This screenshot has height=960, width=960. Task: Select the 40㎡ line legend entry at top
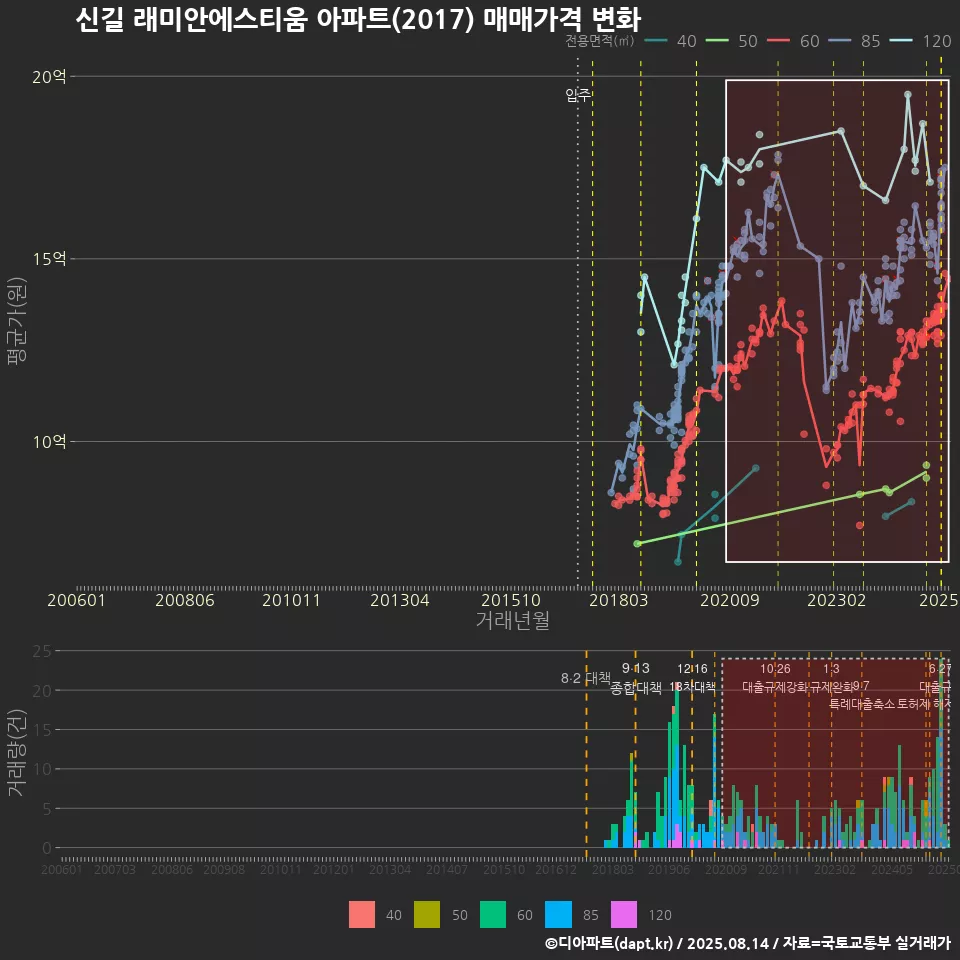coord(670,41)
